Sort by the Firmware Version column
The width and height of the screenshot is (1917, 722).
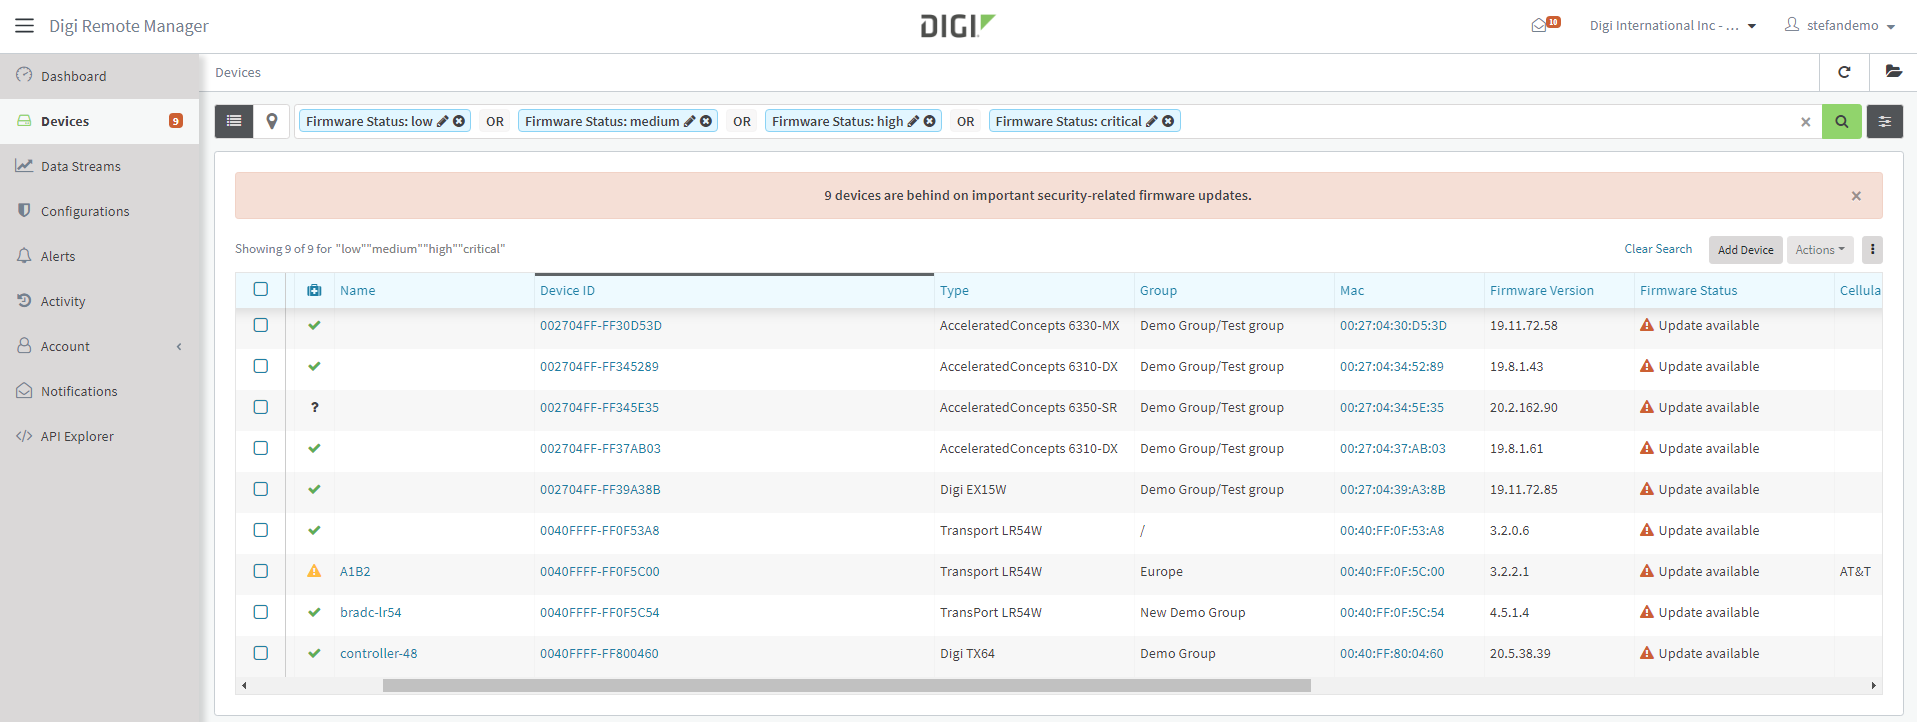click(x=1542, y=291)
